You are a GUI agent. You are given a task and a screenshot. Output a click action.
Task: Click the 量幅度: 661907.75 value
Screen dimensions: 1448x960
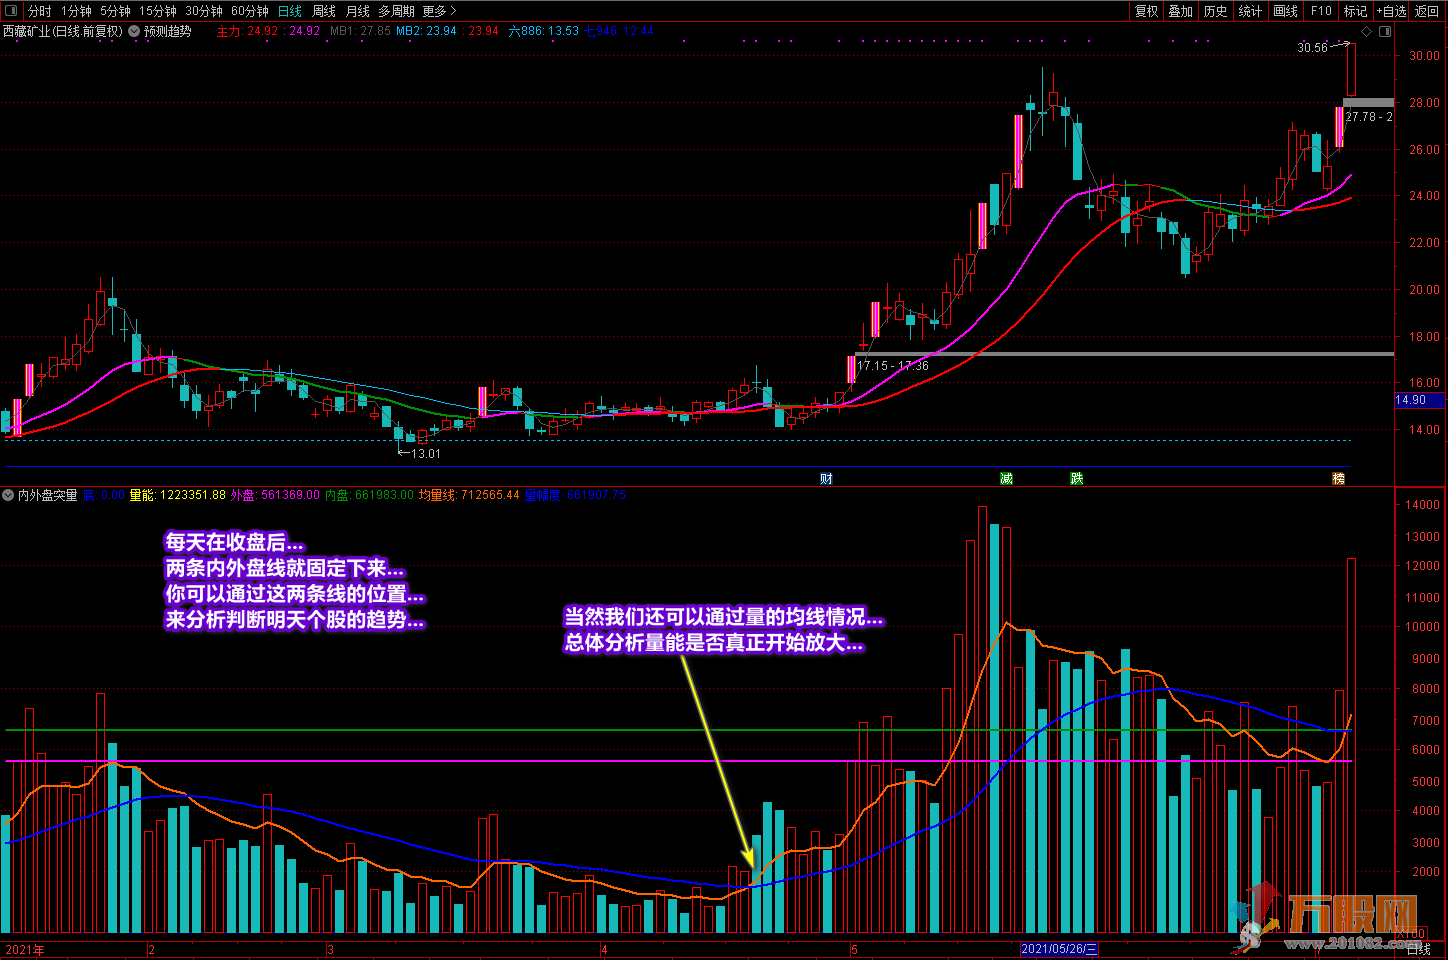[575, 495]
